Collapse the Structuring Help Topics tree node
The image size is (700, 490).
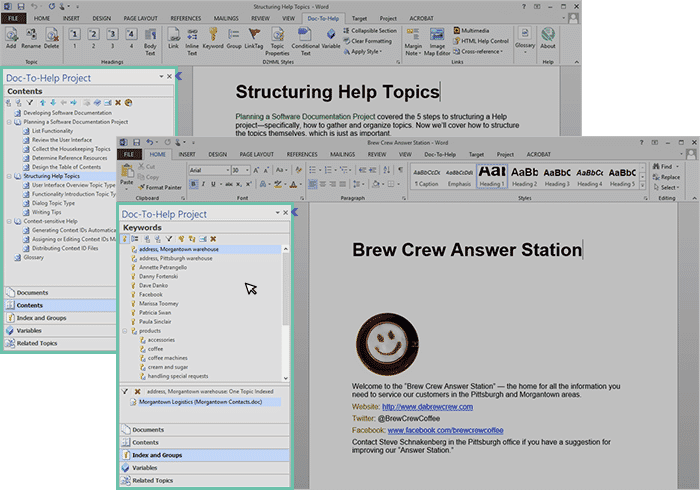[x=9, y=176]
